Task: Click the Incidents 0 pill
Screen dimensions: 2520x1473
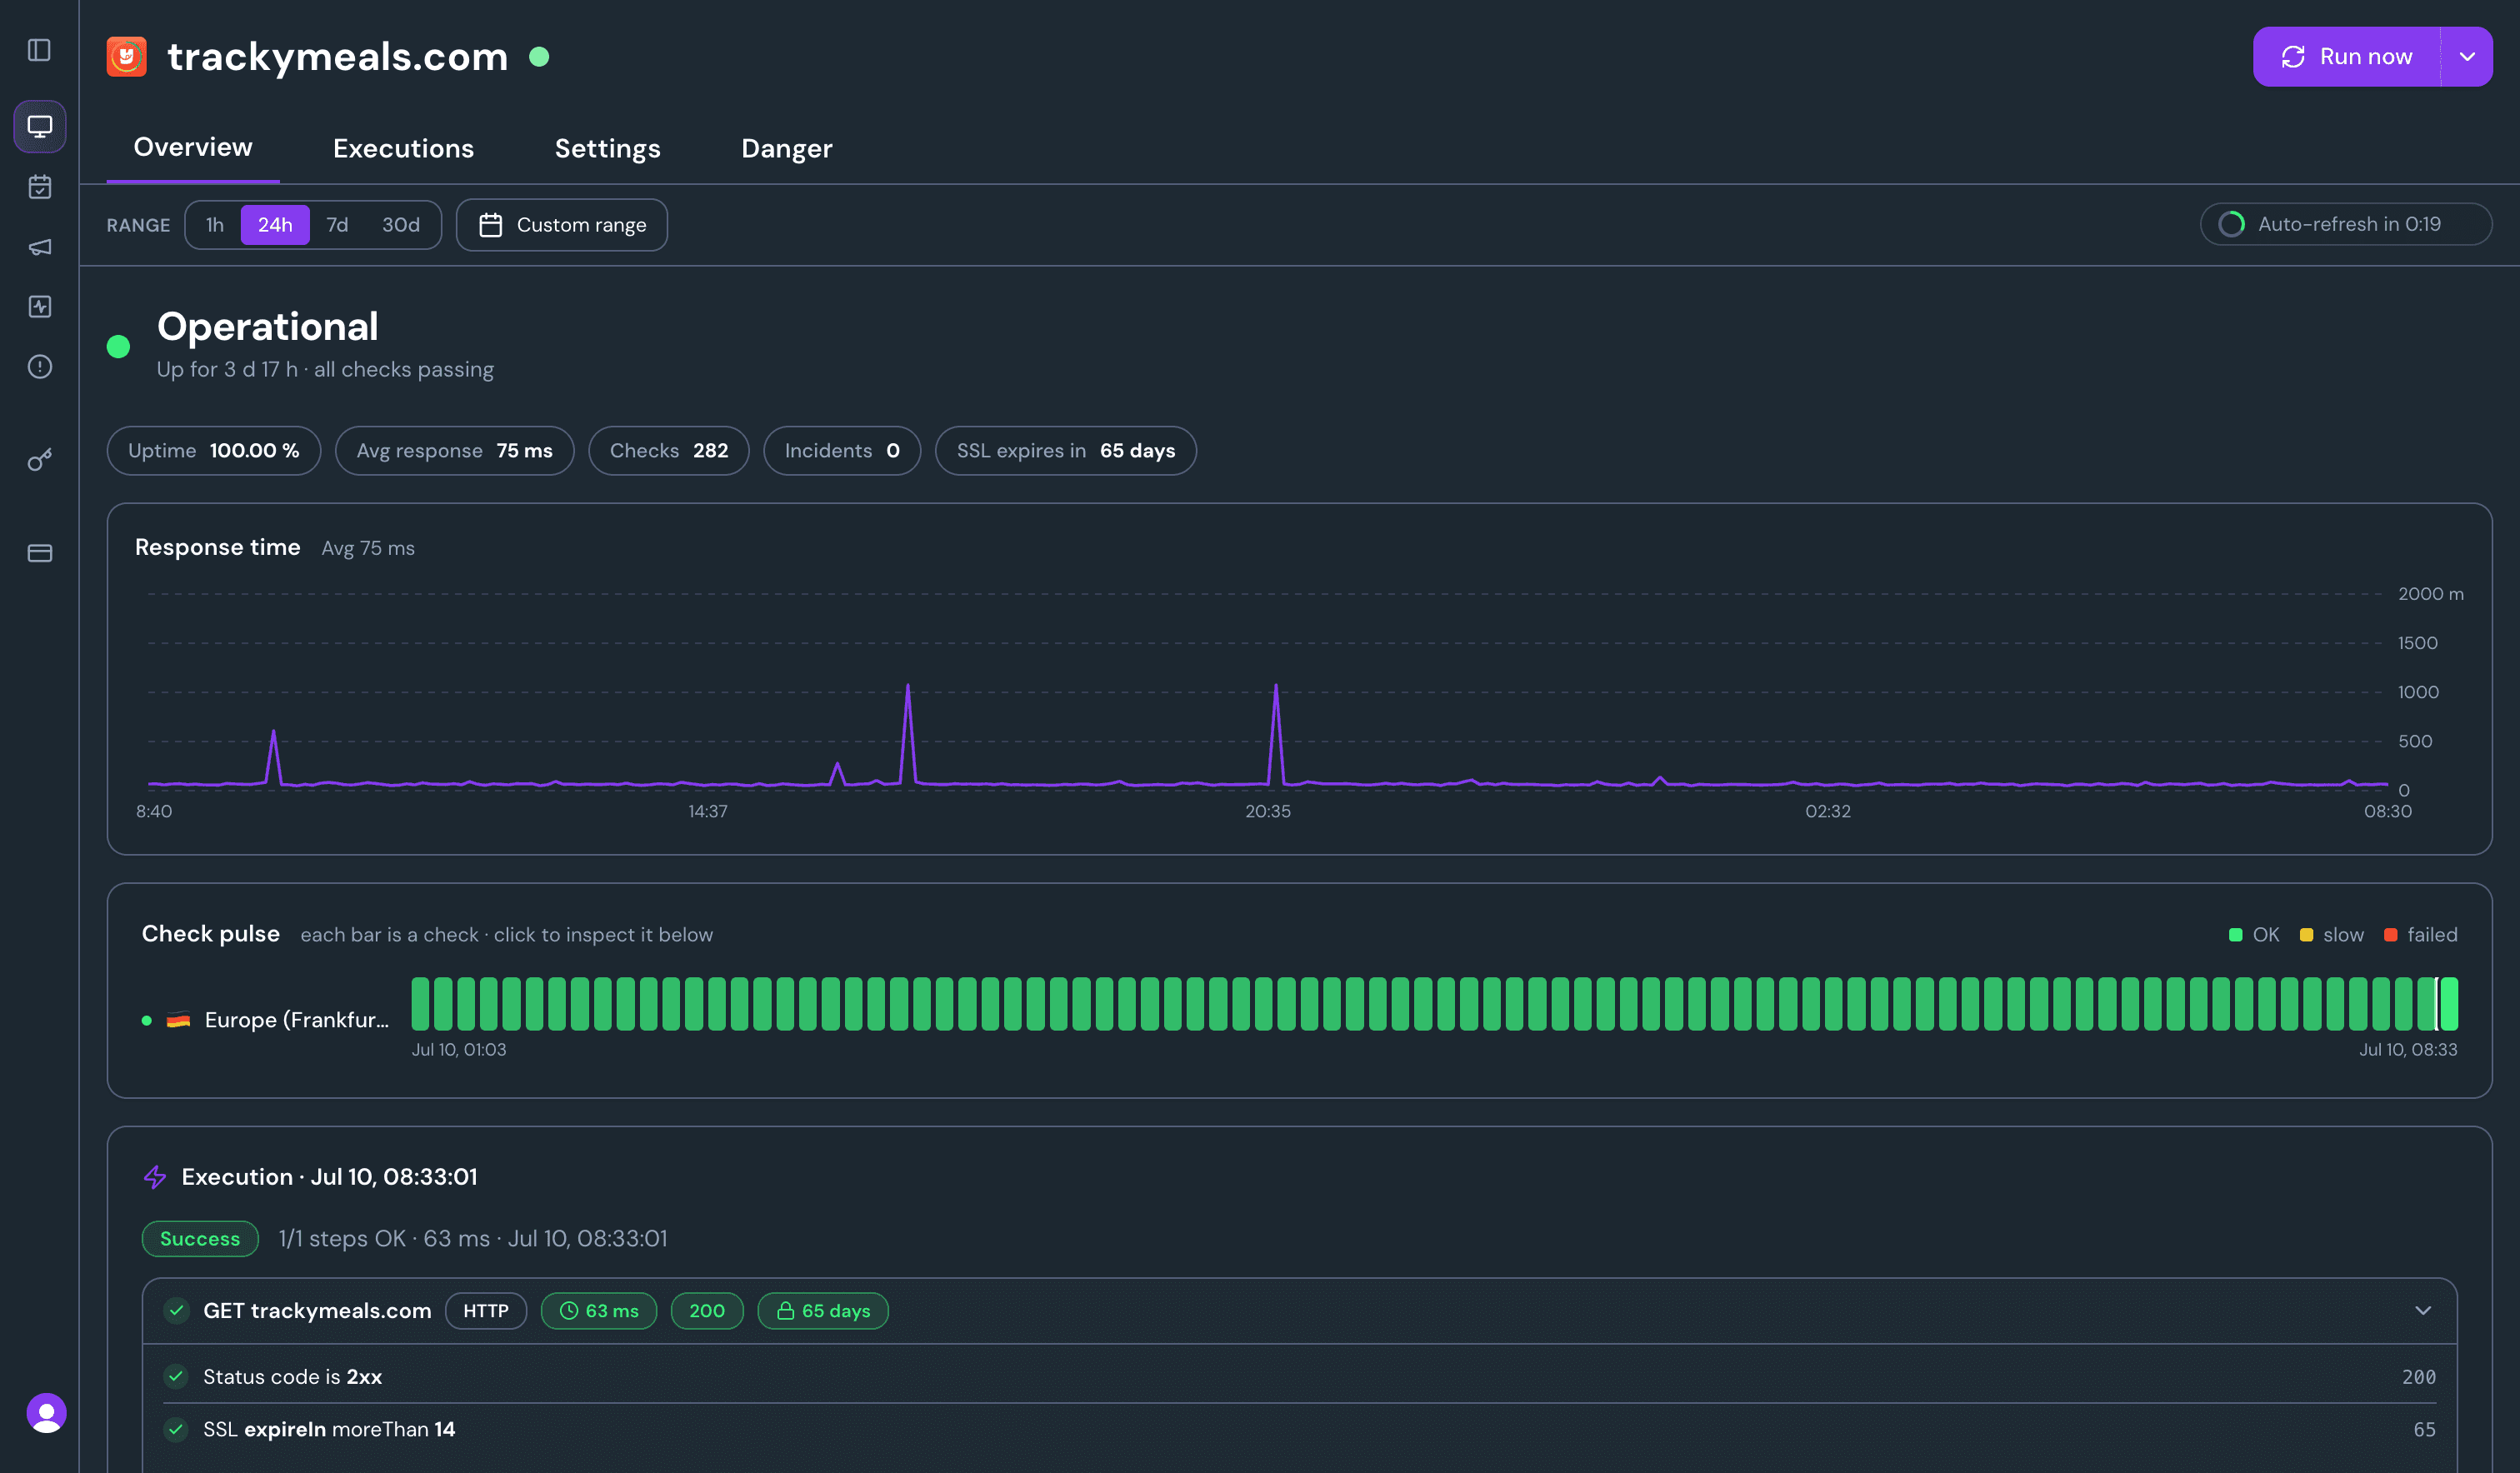Action: point(842,451)
